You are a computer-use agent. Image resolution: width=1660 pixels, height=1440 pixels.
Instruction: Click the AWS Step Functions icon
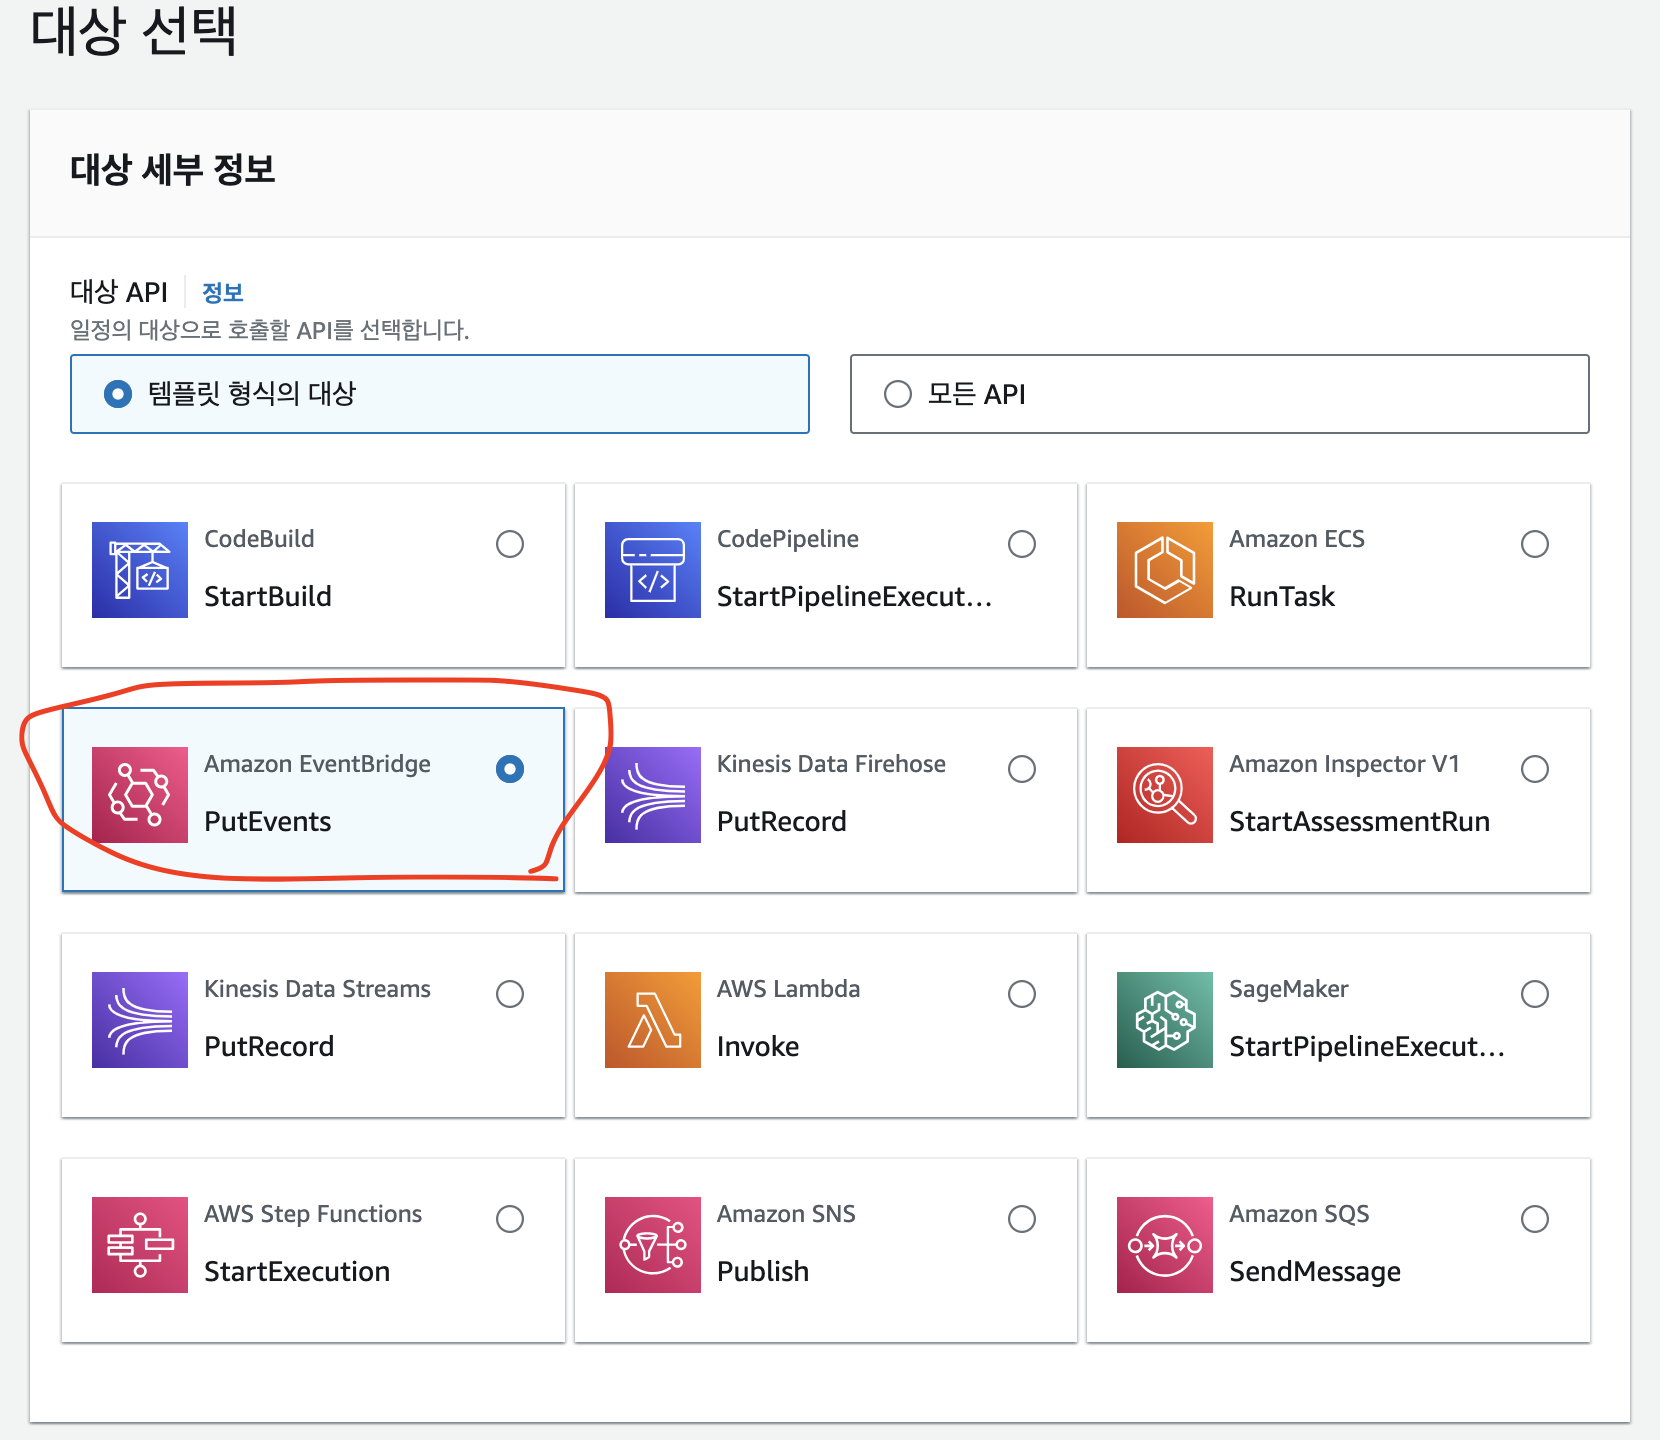pos(140,1245)
